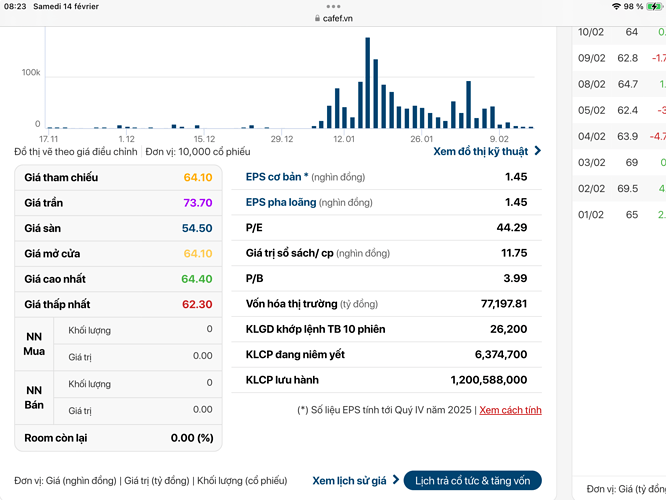Viewport: 666px width, 500px height.
Task: Open the Xem đồ thị kỹ thuật link
Action: [480, 152]
